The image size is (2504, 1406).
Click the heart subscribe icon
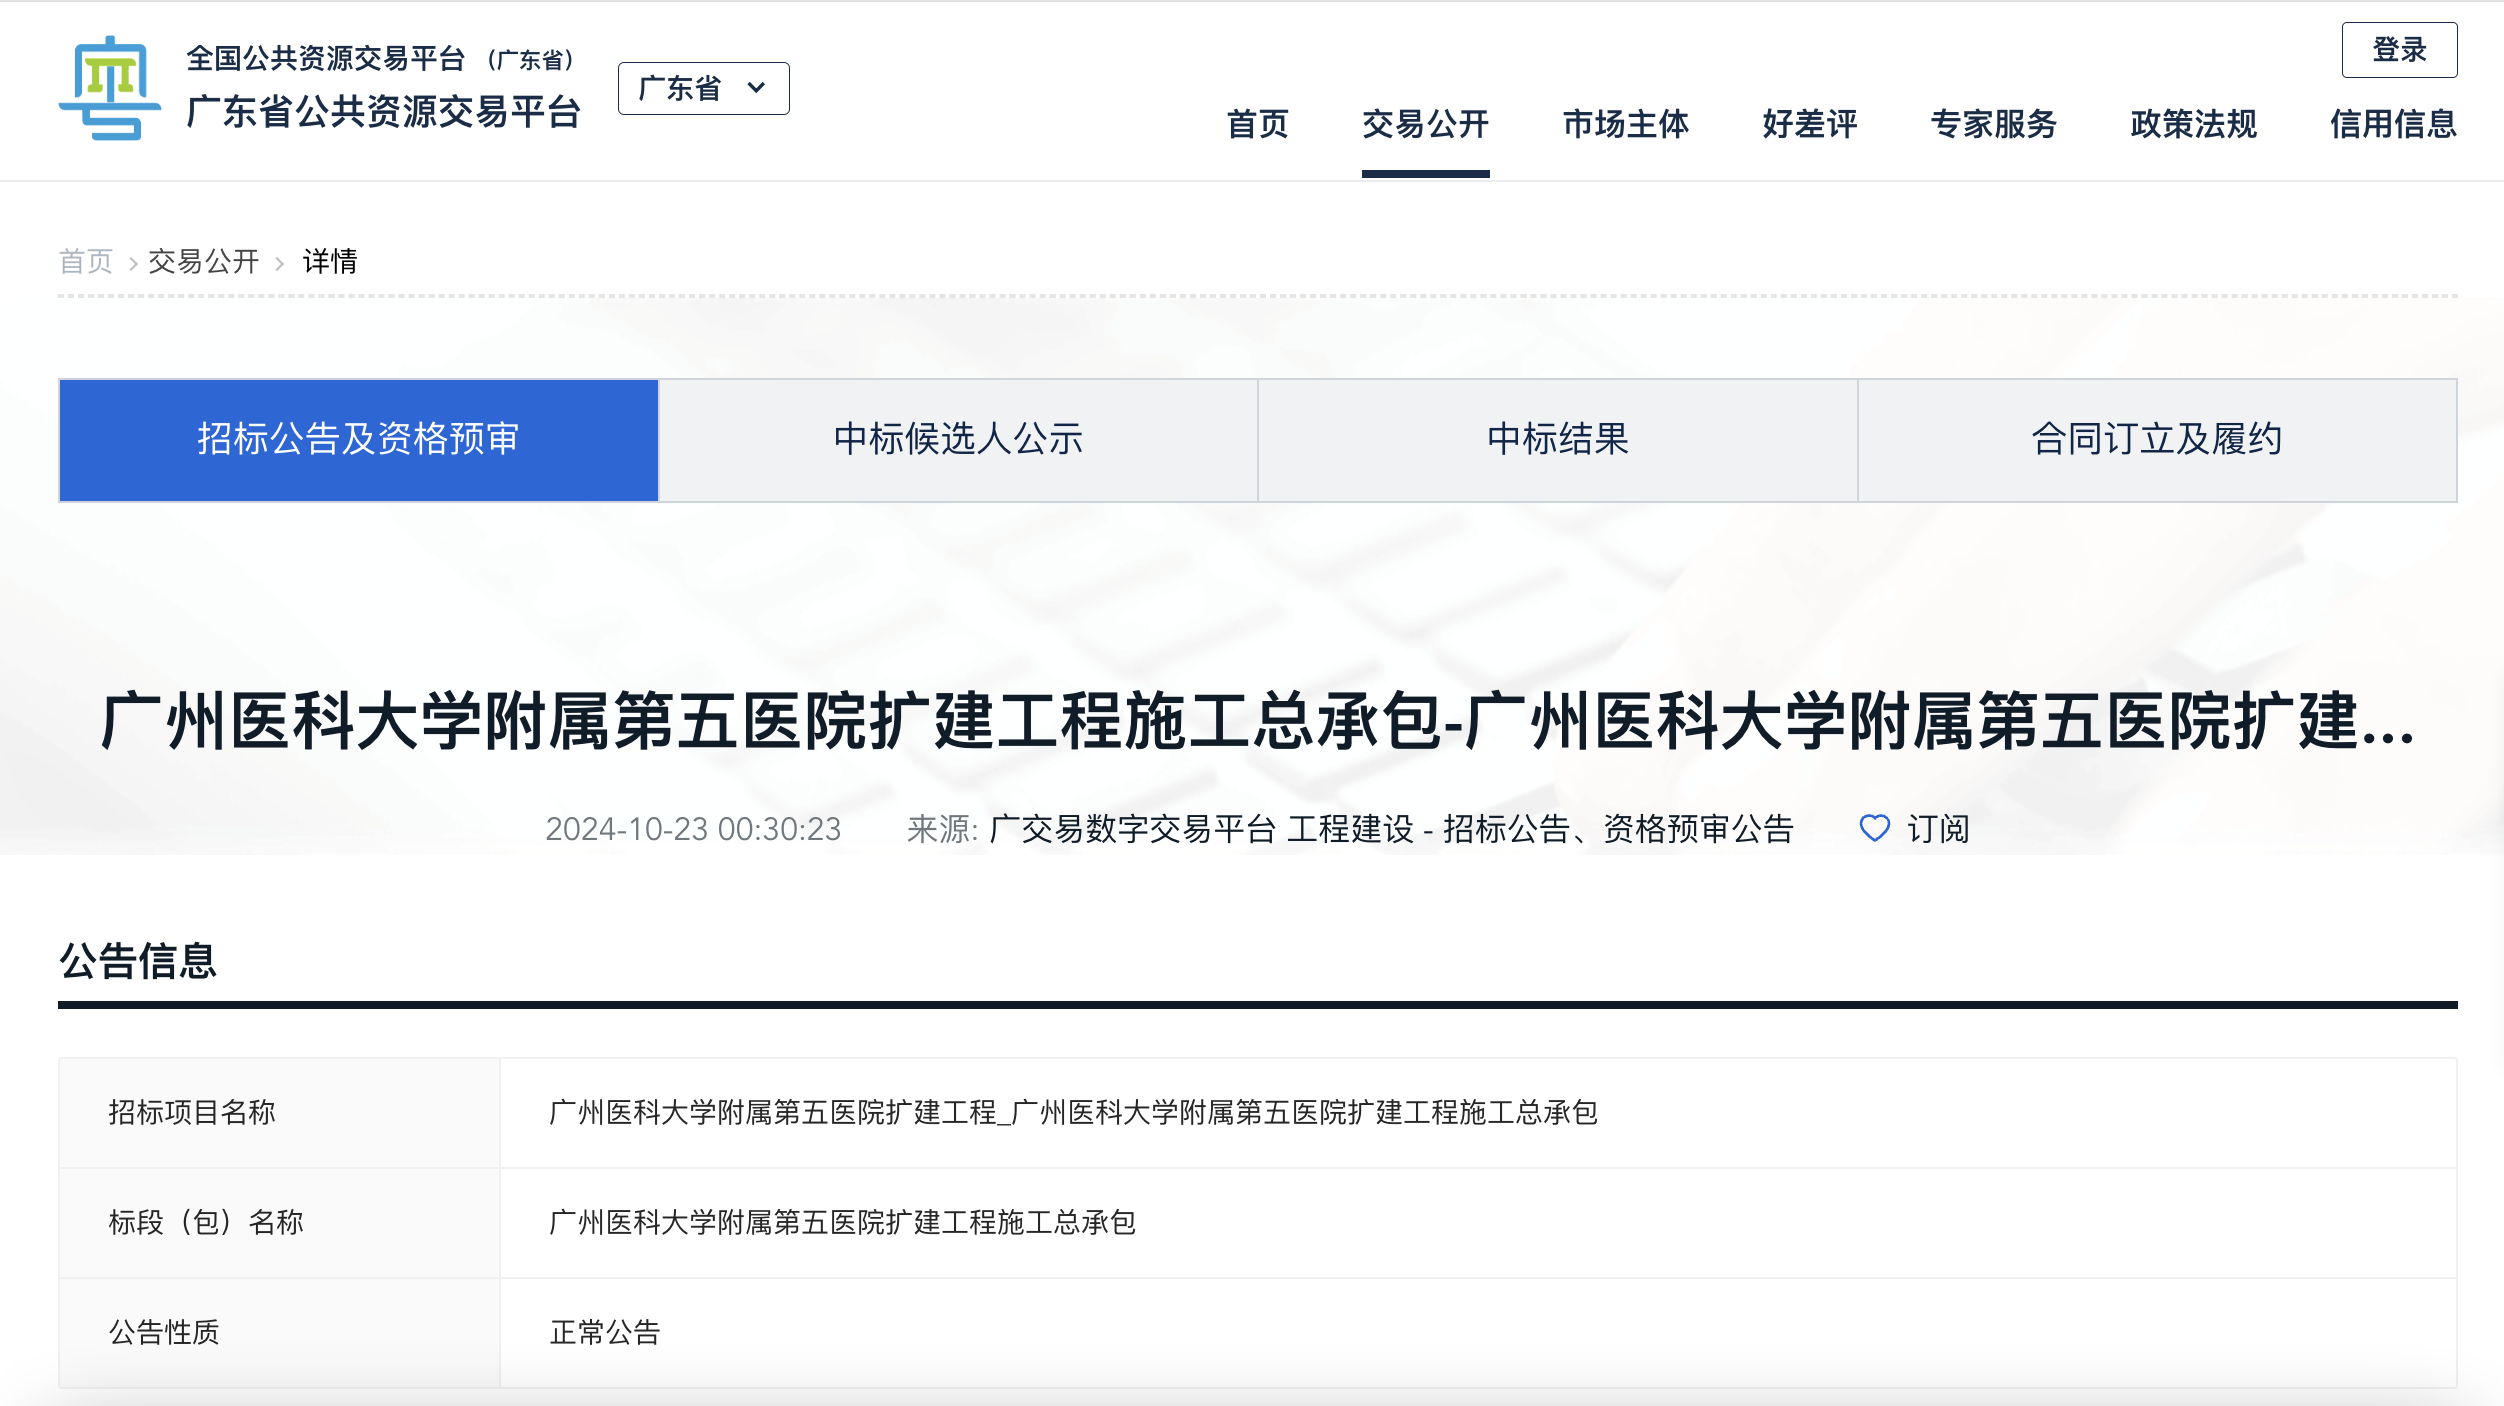1874,828
